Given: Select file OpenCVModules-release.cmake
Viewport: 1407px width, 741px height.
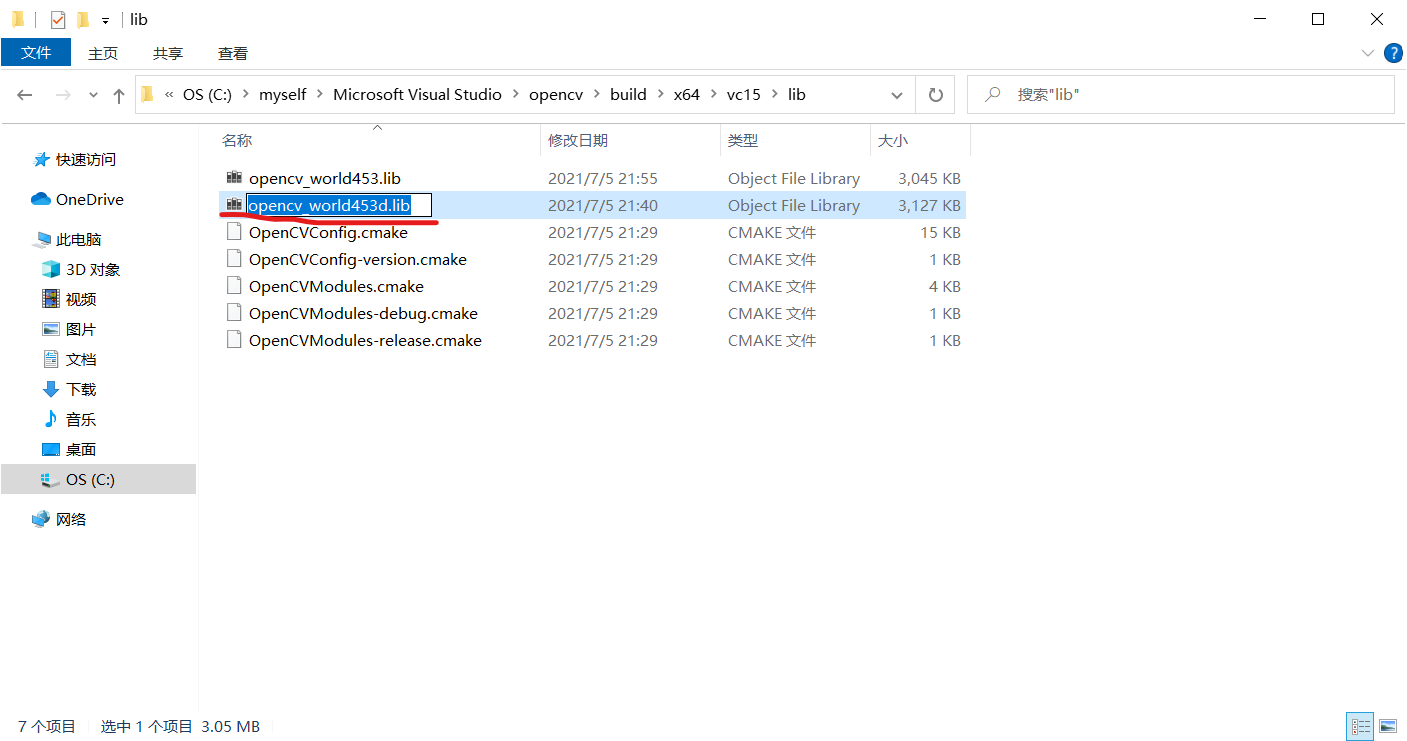Looking at the screenshot, I should (x=365, y=341).
